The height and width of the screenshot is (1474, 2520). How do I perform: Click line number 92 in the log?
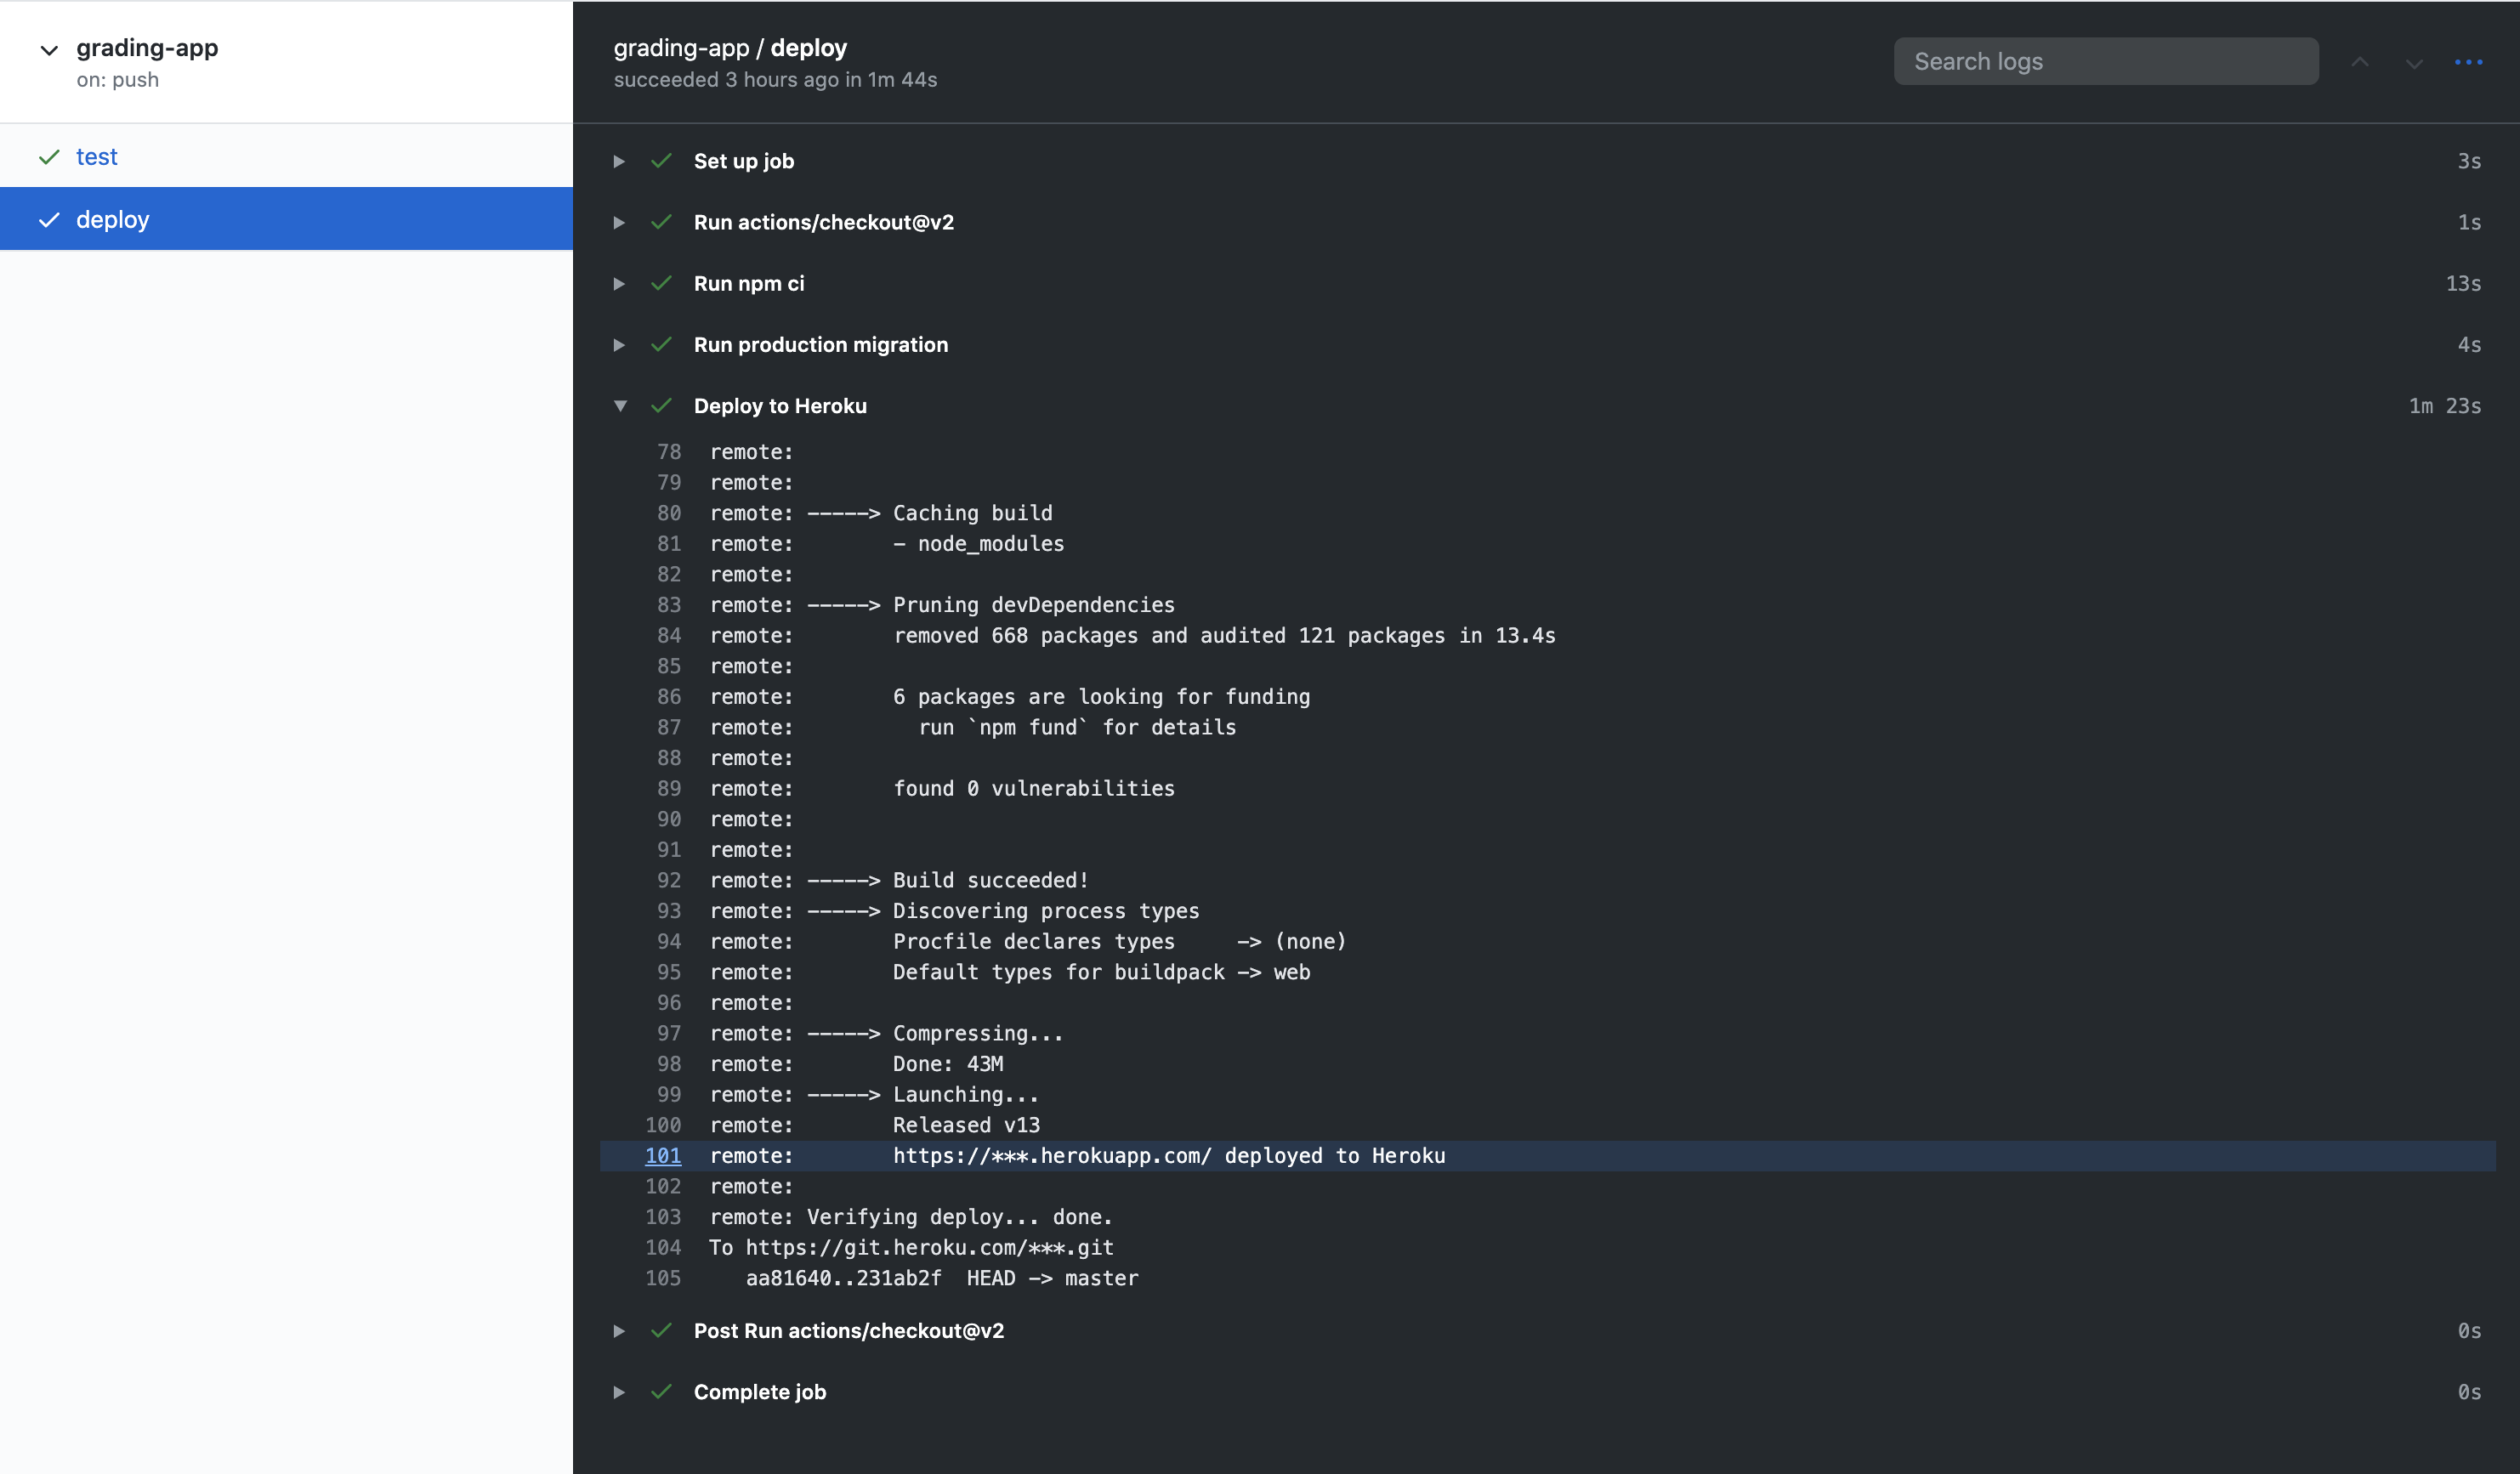click(x=668, y=880)
